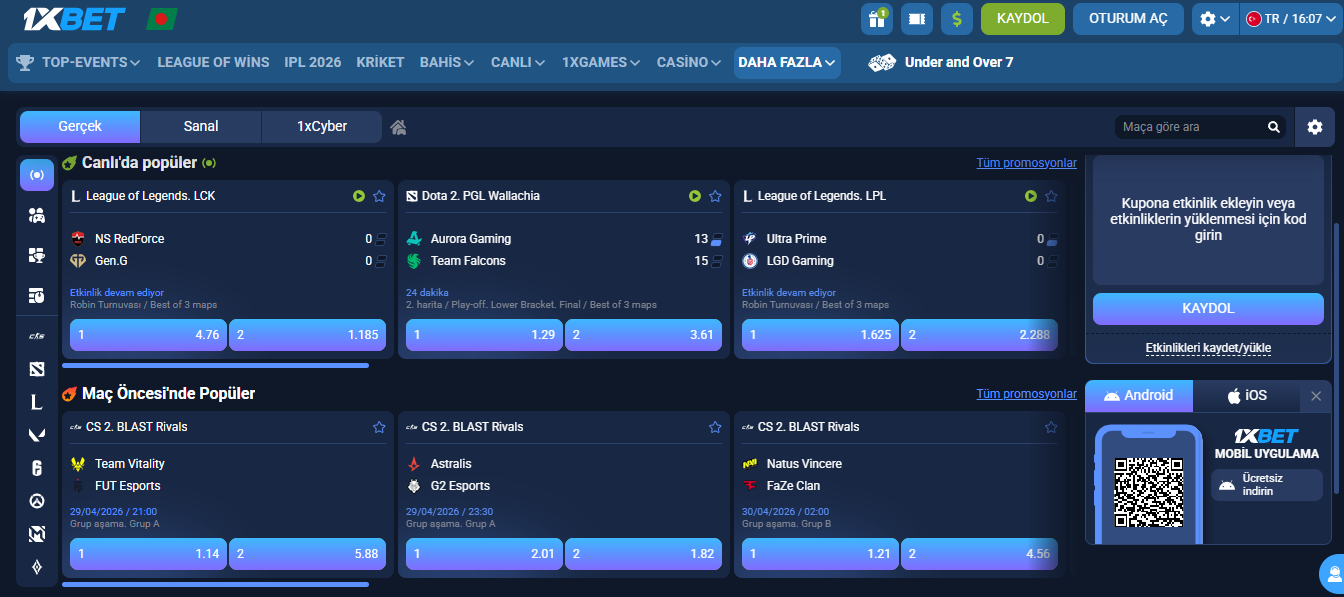Open LEAGUE OF WİNS menu item
Screen dimensions: 1344x597
tap(213, 62)
